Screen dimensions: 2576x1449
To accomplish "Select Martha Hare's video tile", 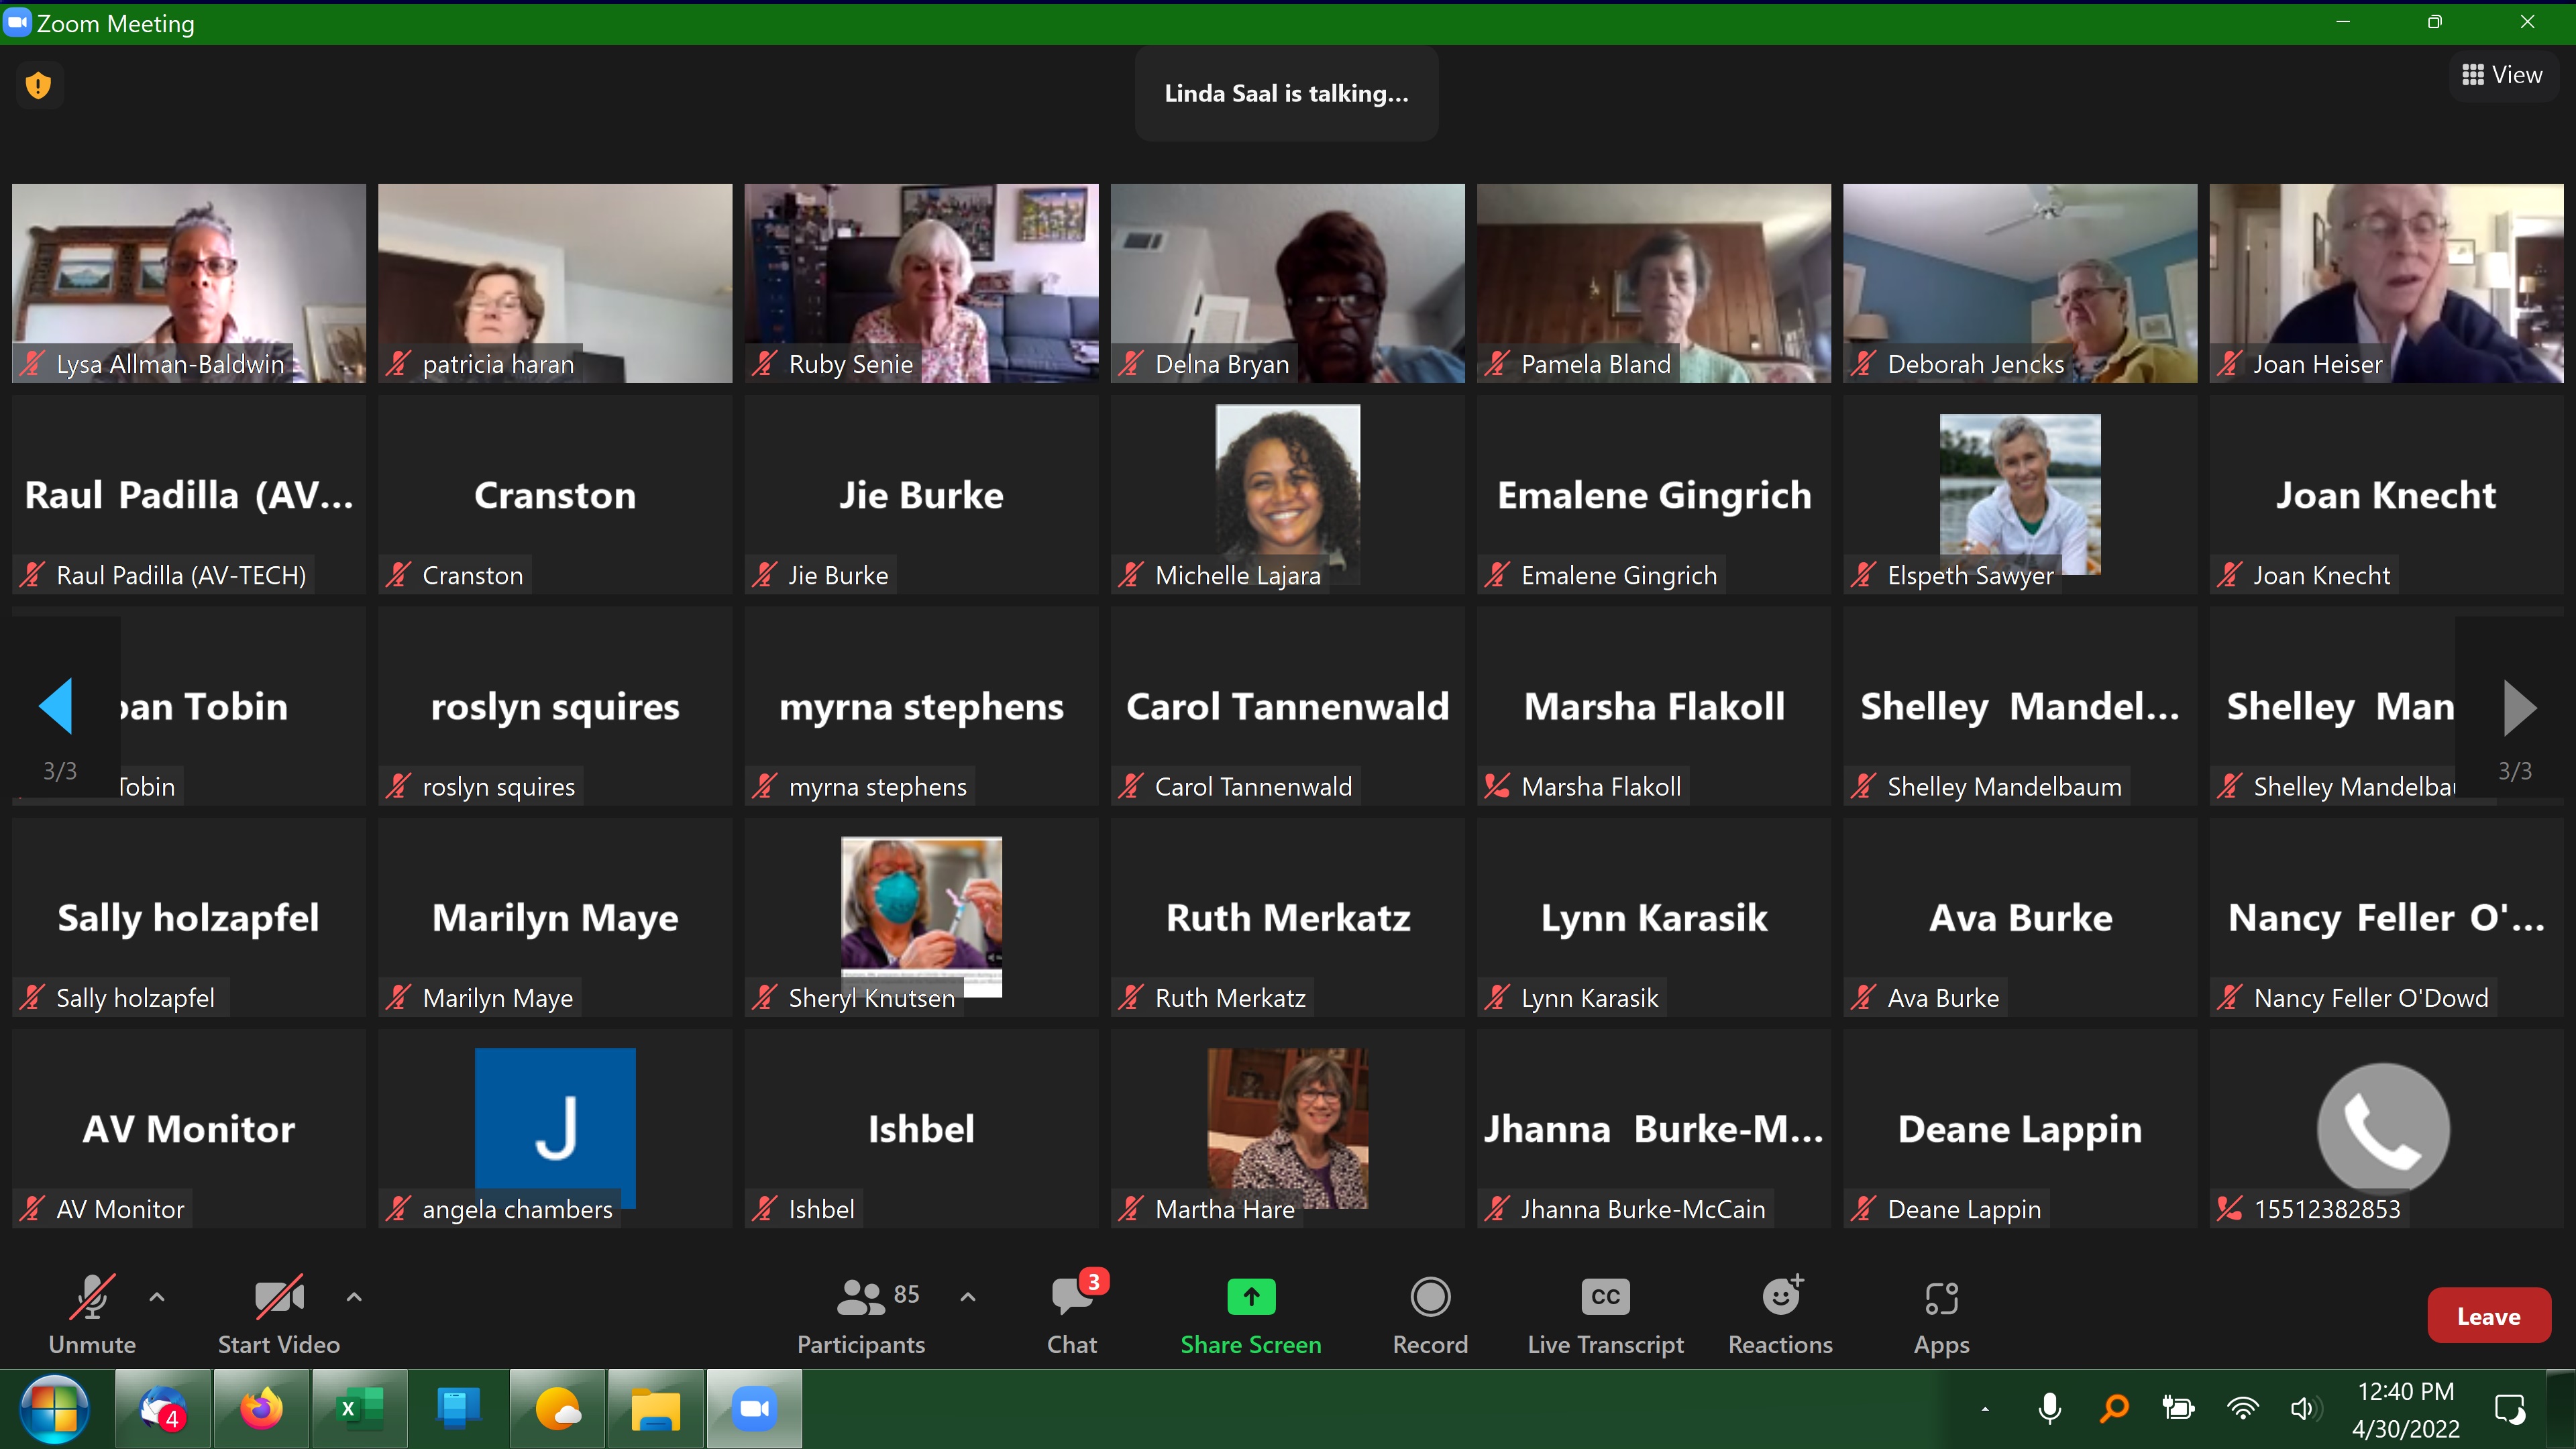I will [1287, 1128].
